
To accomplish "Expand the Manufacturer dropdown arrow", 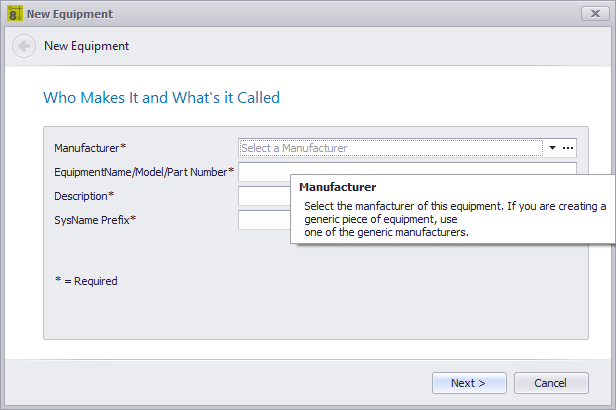I will pos(552,148).
